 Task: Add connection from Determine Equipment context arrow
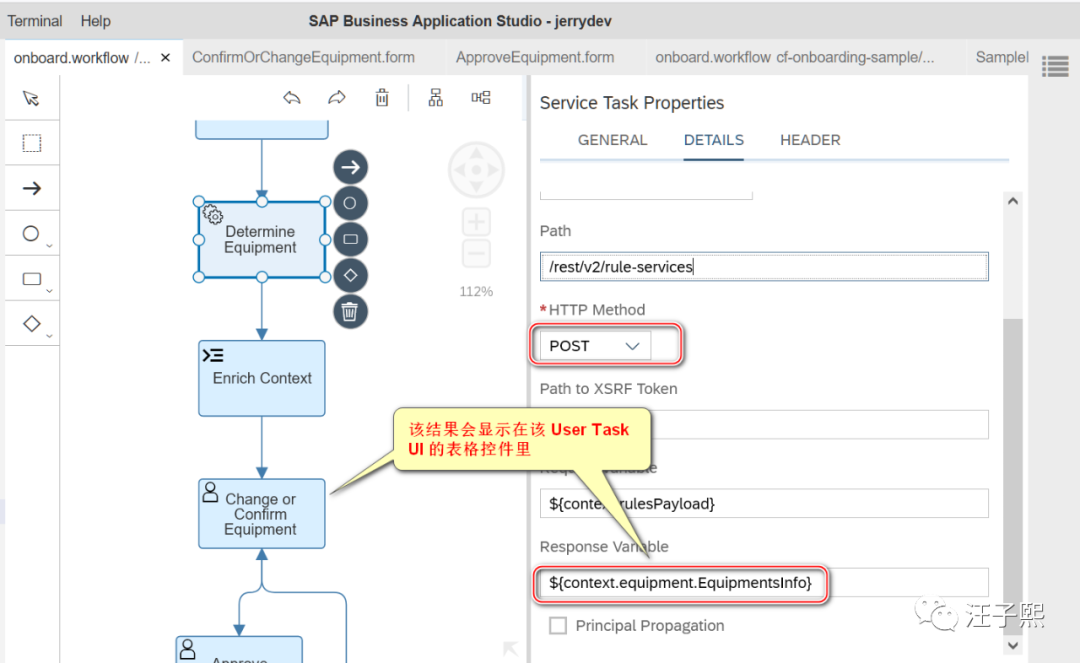pyautogui.click(x=350, y=167)
